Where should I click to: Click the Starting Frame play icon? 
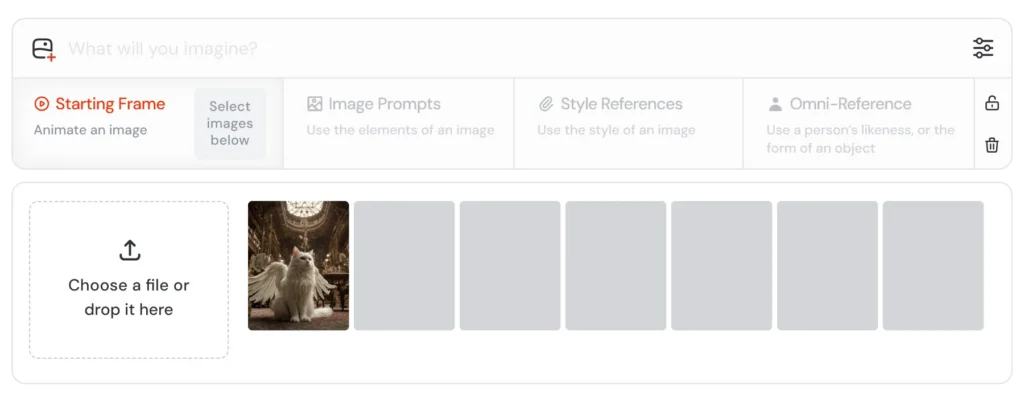42,104
